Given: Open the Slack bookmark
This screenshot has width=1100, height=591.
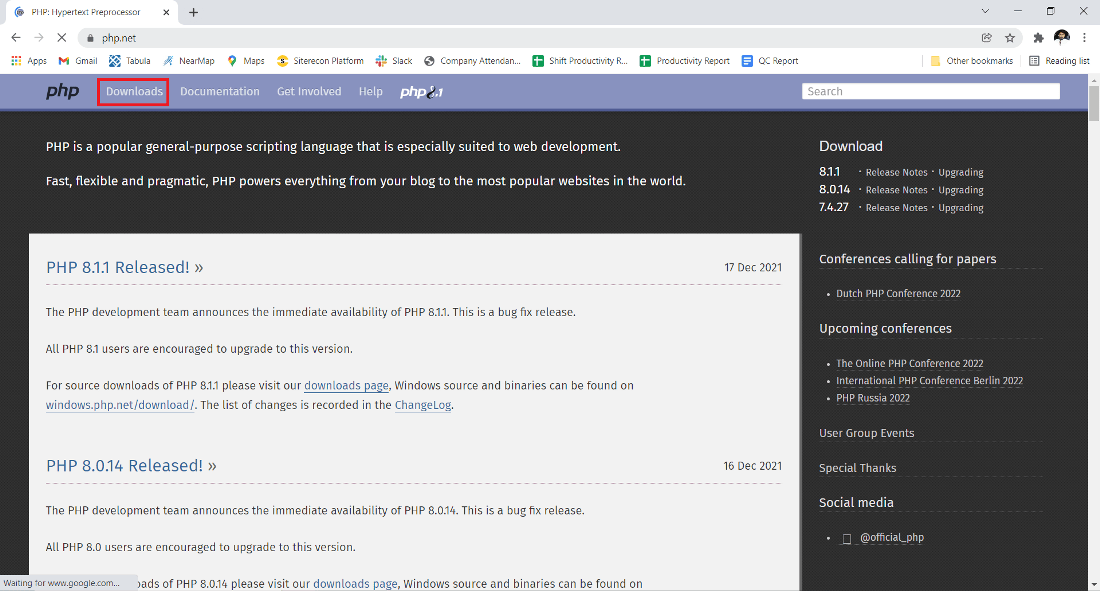Looking at the screenshot, I should click(x=394, y=61).
